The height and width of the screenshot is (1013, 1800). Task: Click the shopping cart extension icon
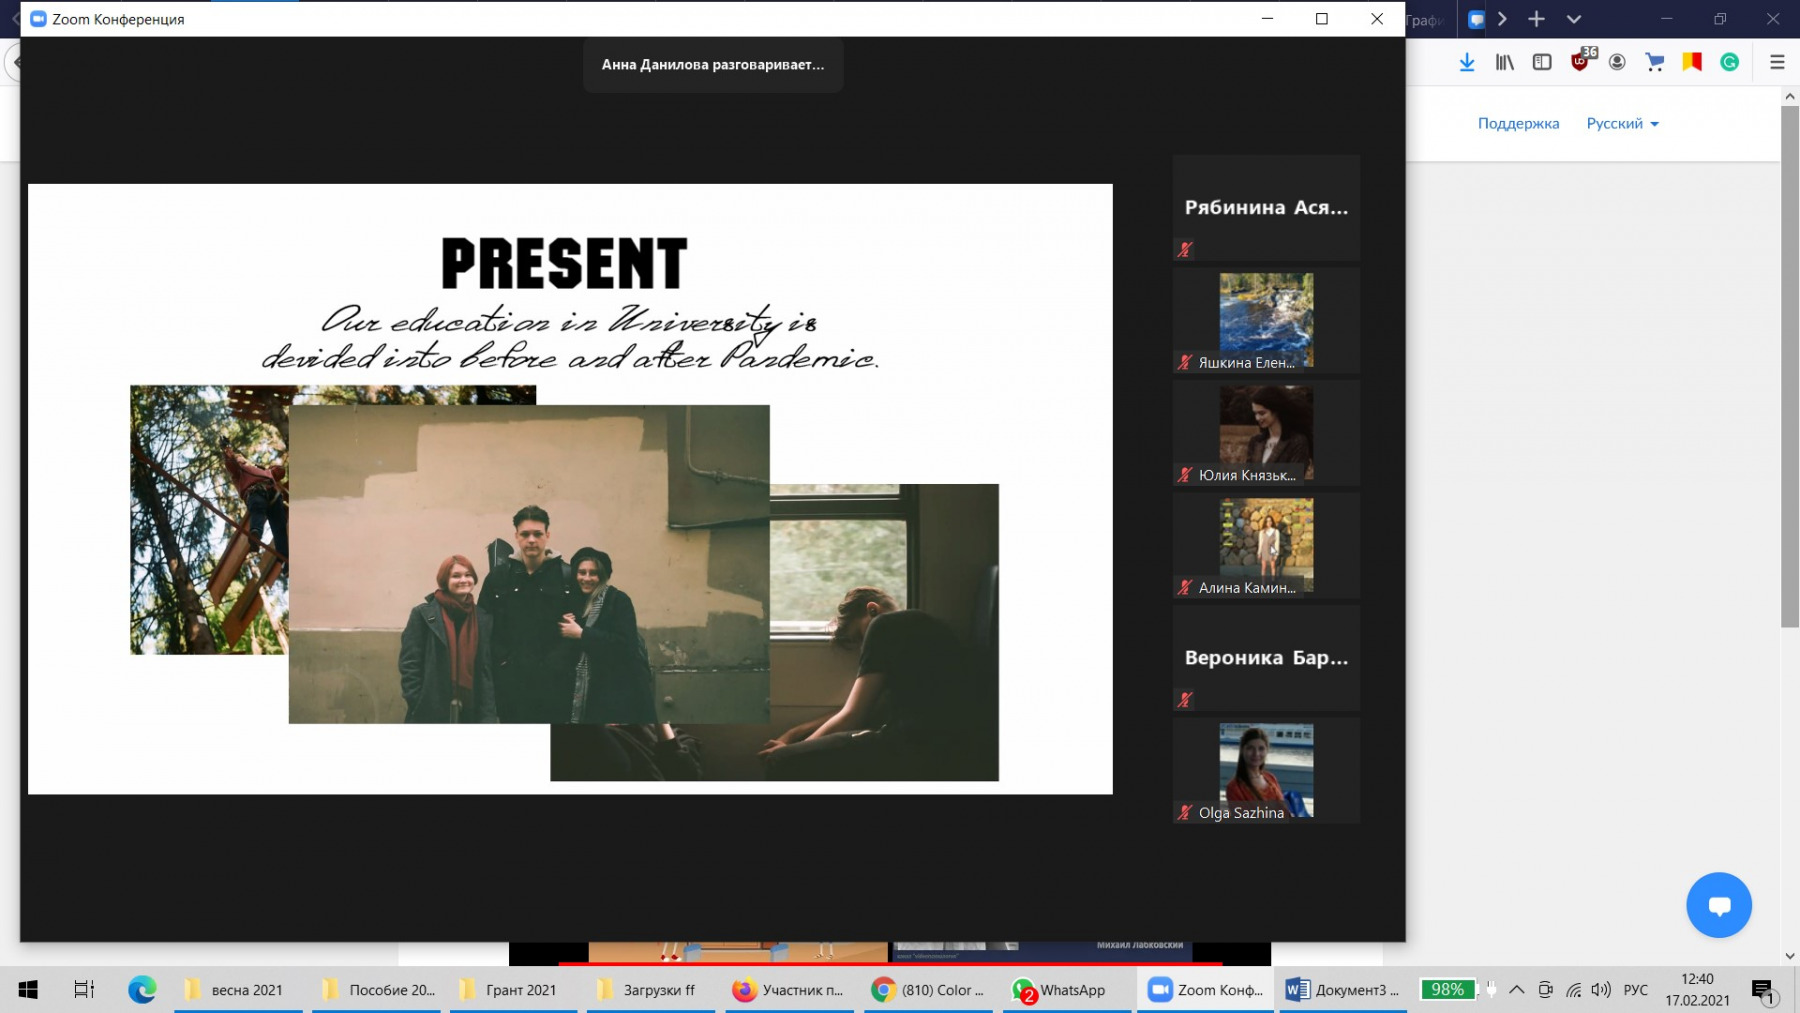coord(1655,62)
